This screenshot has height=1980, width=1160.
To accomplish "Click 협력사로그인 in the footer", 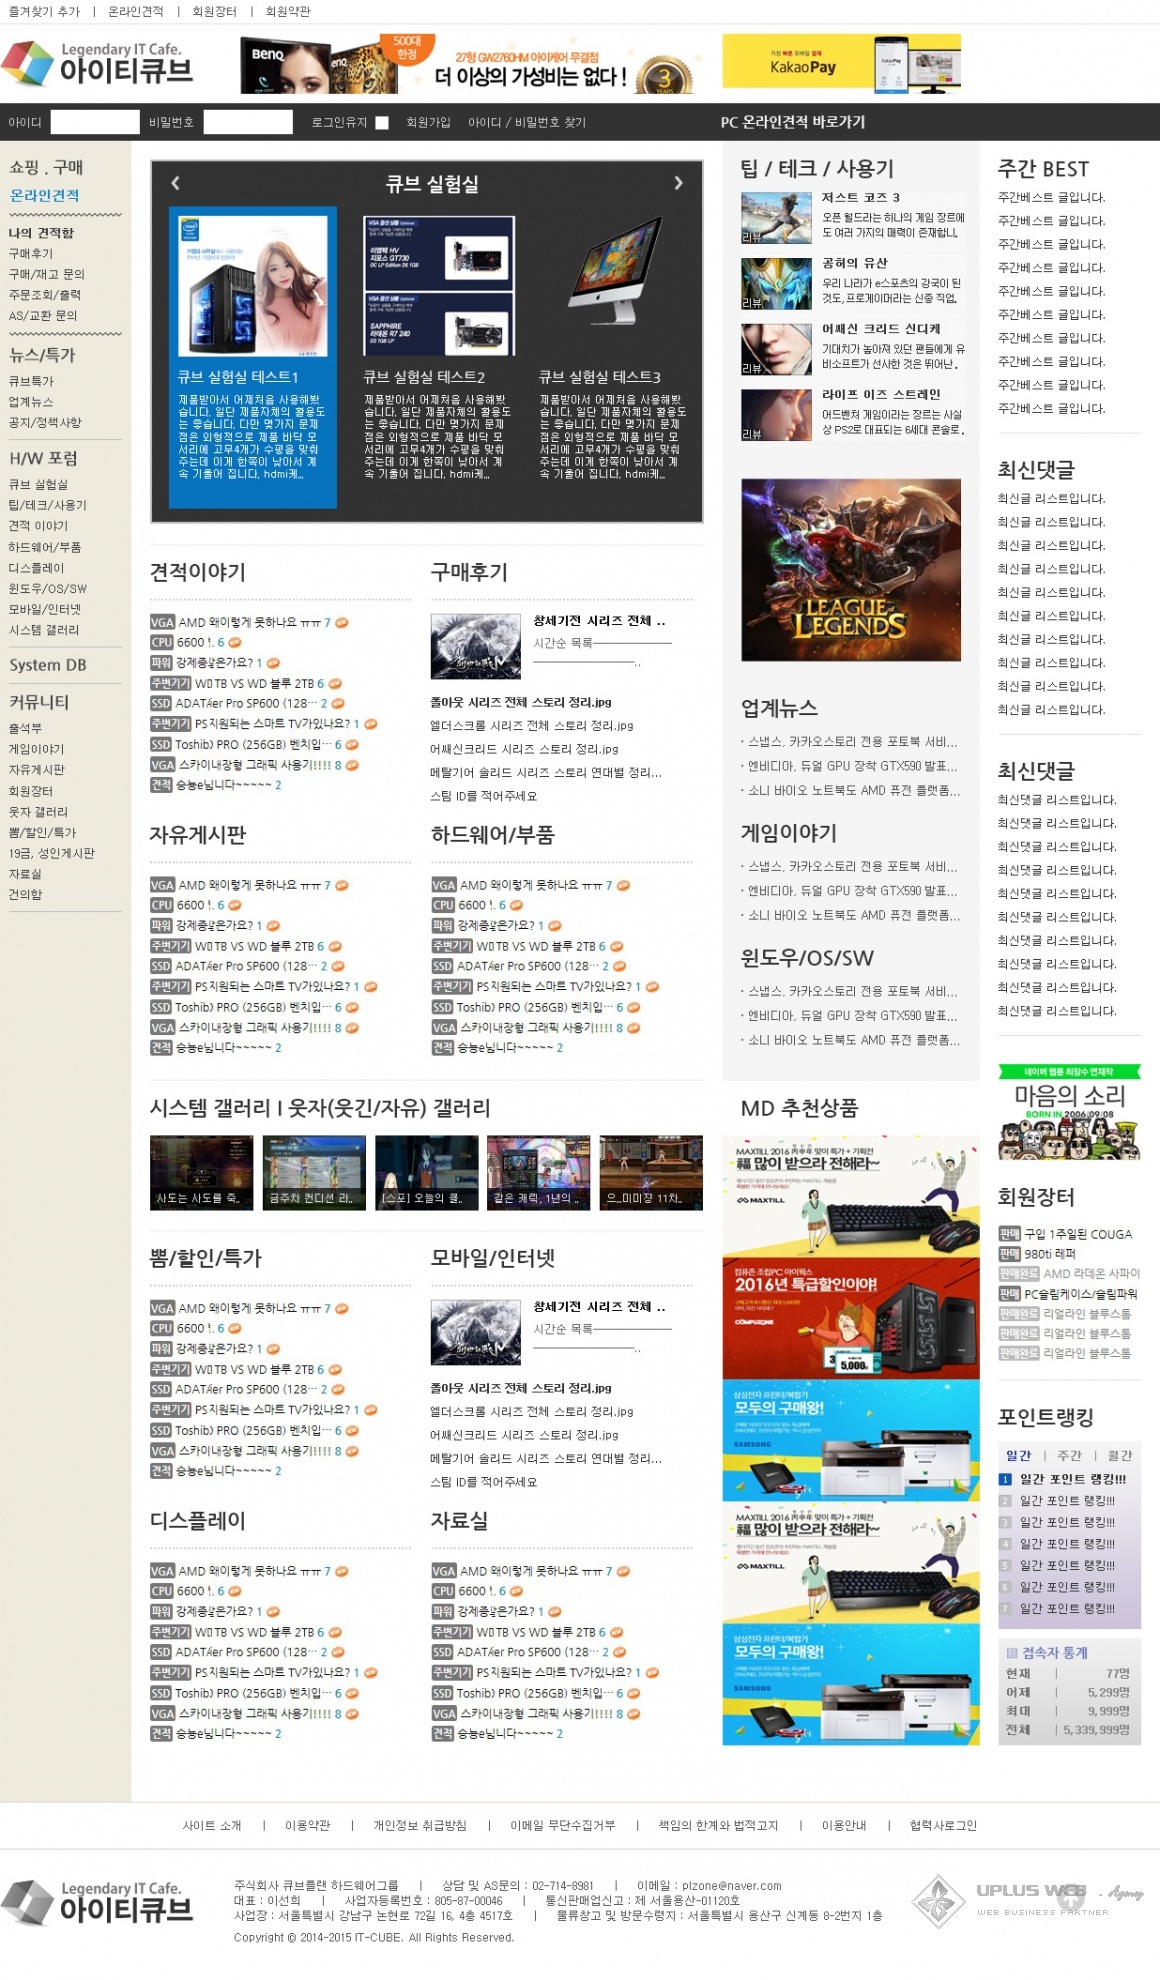I will (943, 1825).
